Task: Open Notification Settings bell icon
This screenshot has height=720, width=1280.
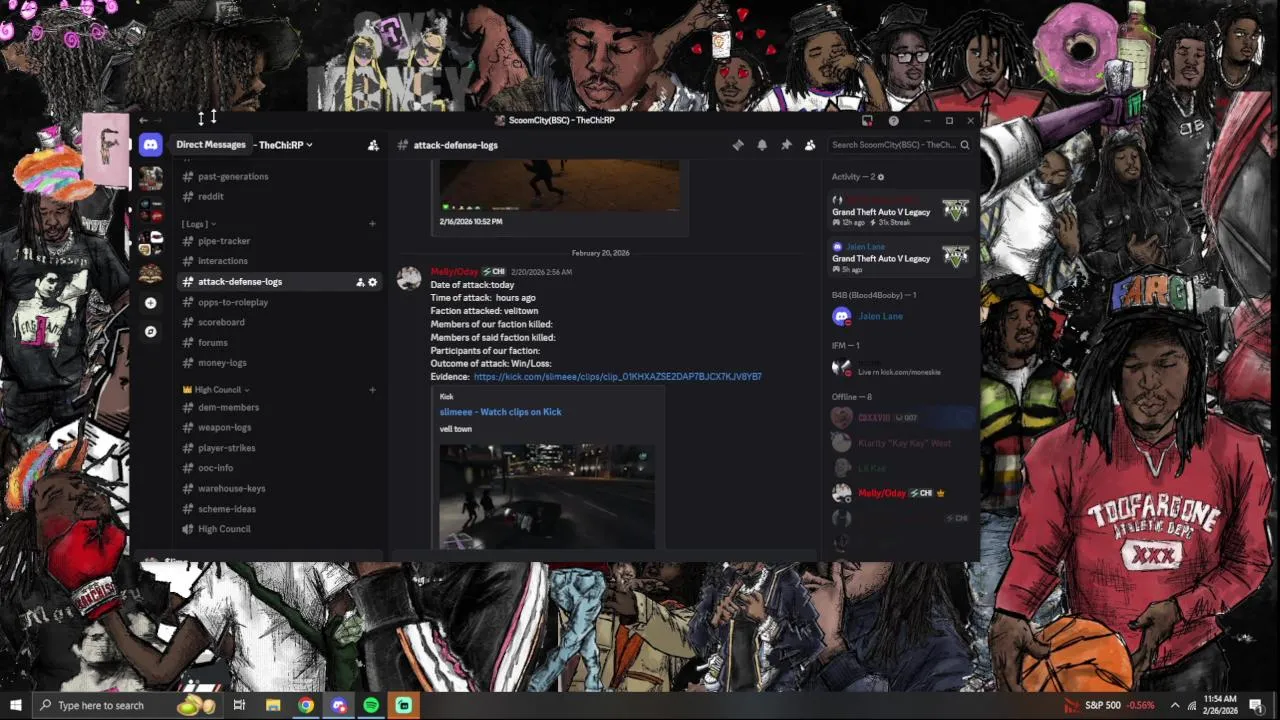Action: click(762, 145)
